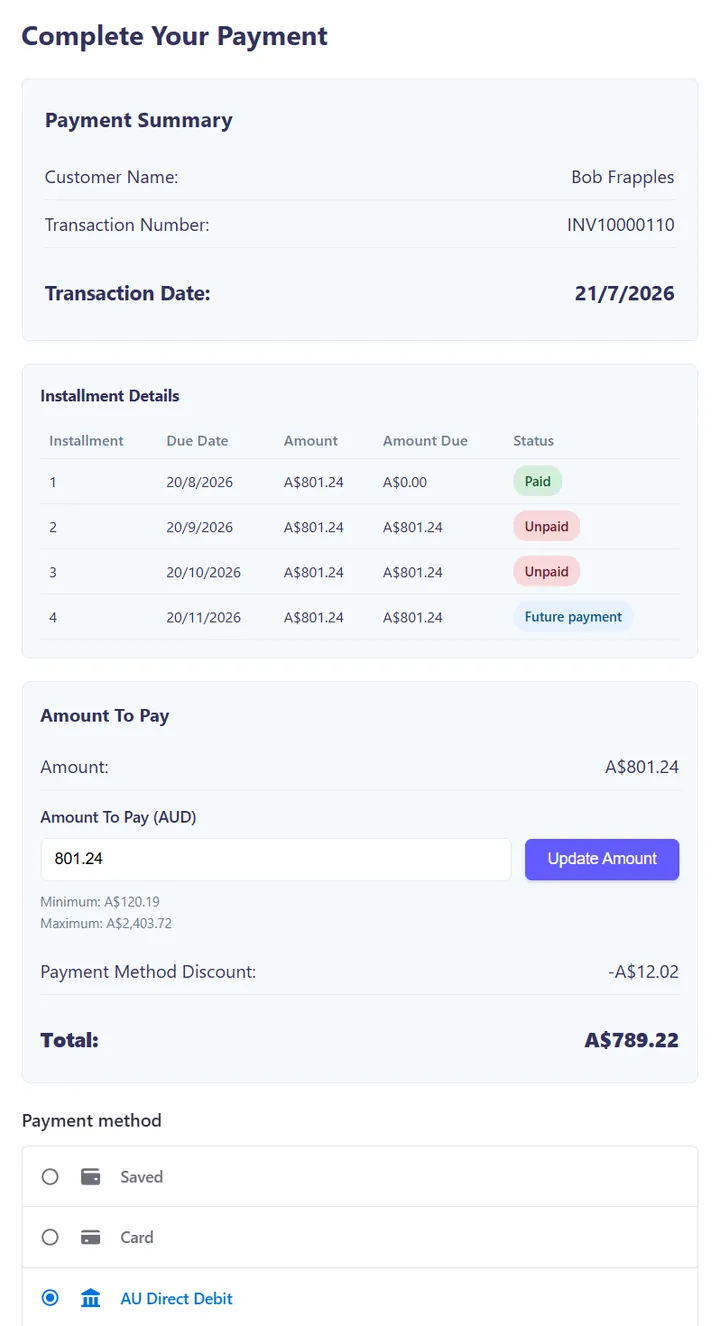Click the Unpaid badge for 20/9/2026 installment
Image resolution: width=720 pixels, height=1326 pixels.
546,526
